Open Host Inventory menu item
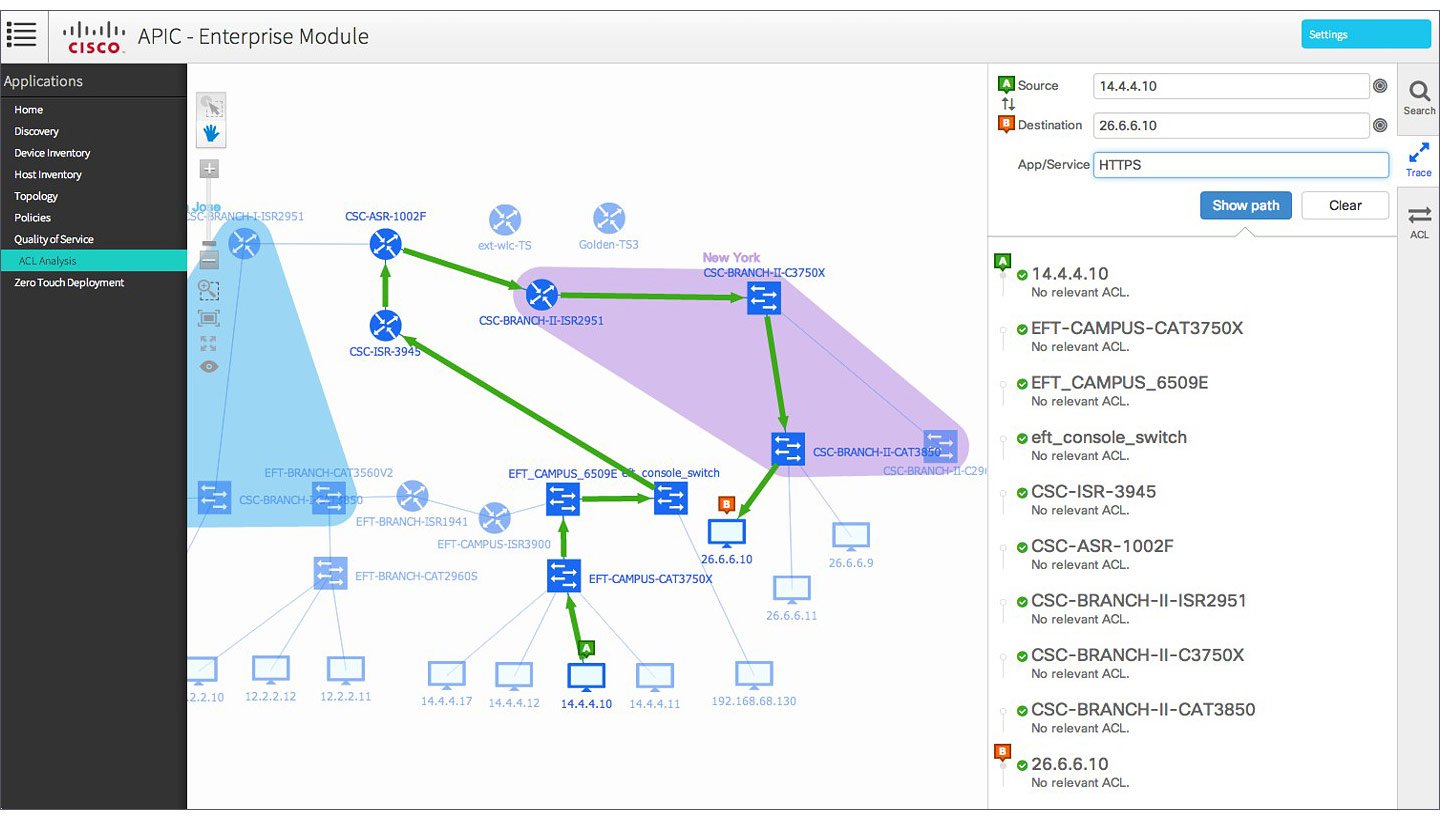The image size is (1440, 820). (x=93, y=175)
